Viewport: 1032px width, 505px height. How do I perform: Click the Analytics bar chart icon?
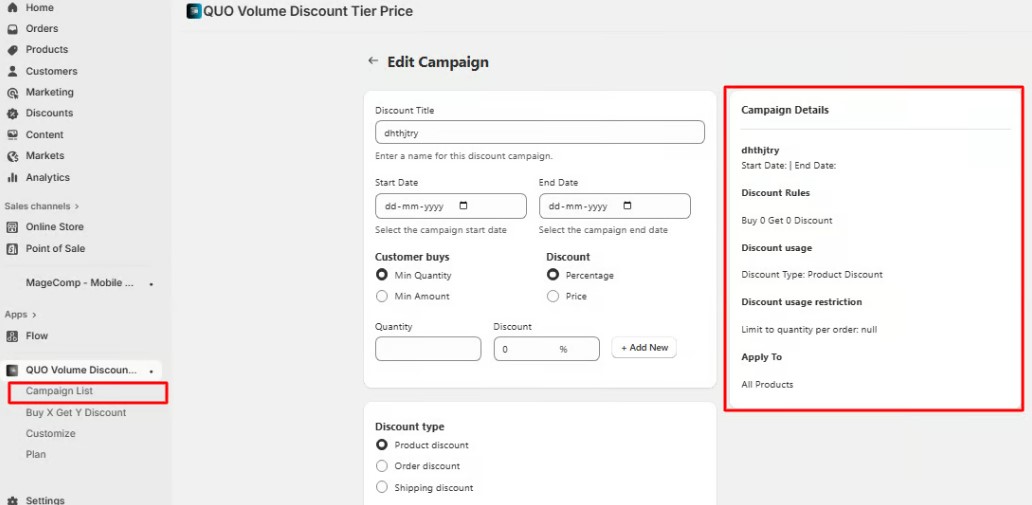coord(13,178)
